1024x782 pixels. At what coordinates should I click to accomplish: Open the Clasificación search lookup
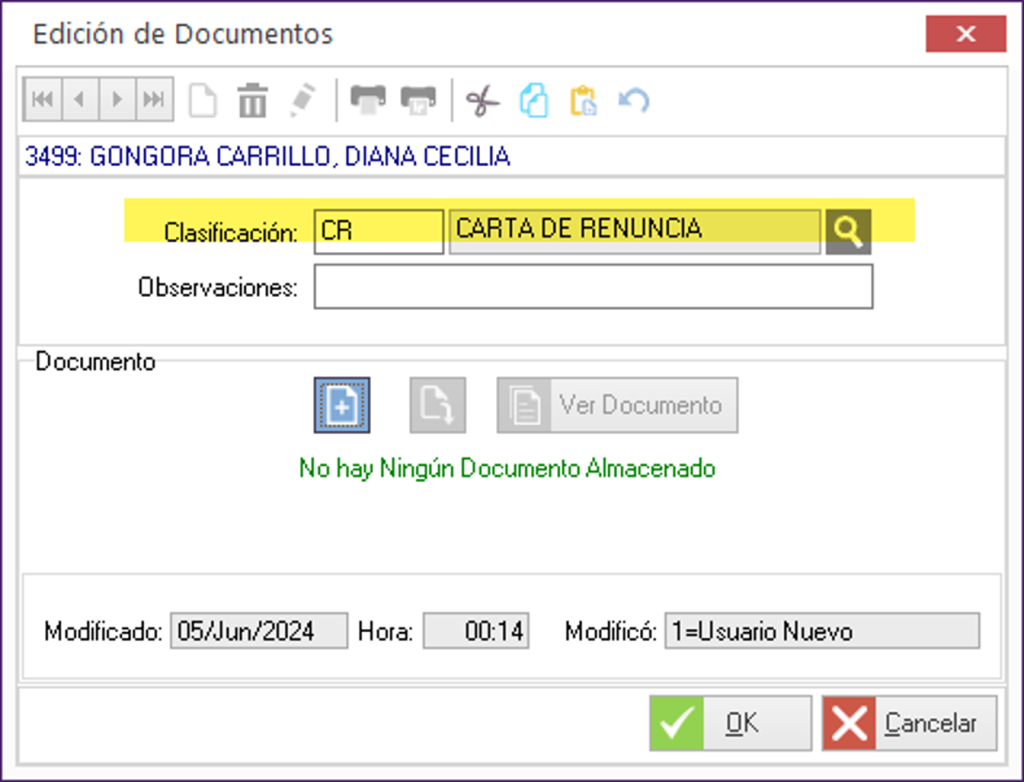[x=848, y=230]
